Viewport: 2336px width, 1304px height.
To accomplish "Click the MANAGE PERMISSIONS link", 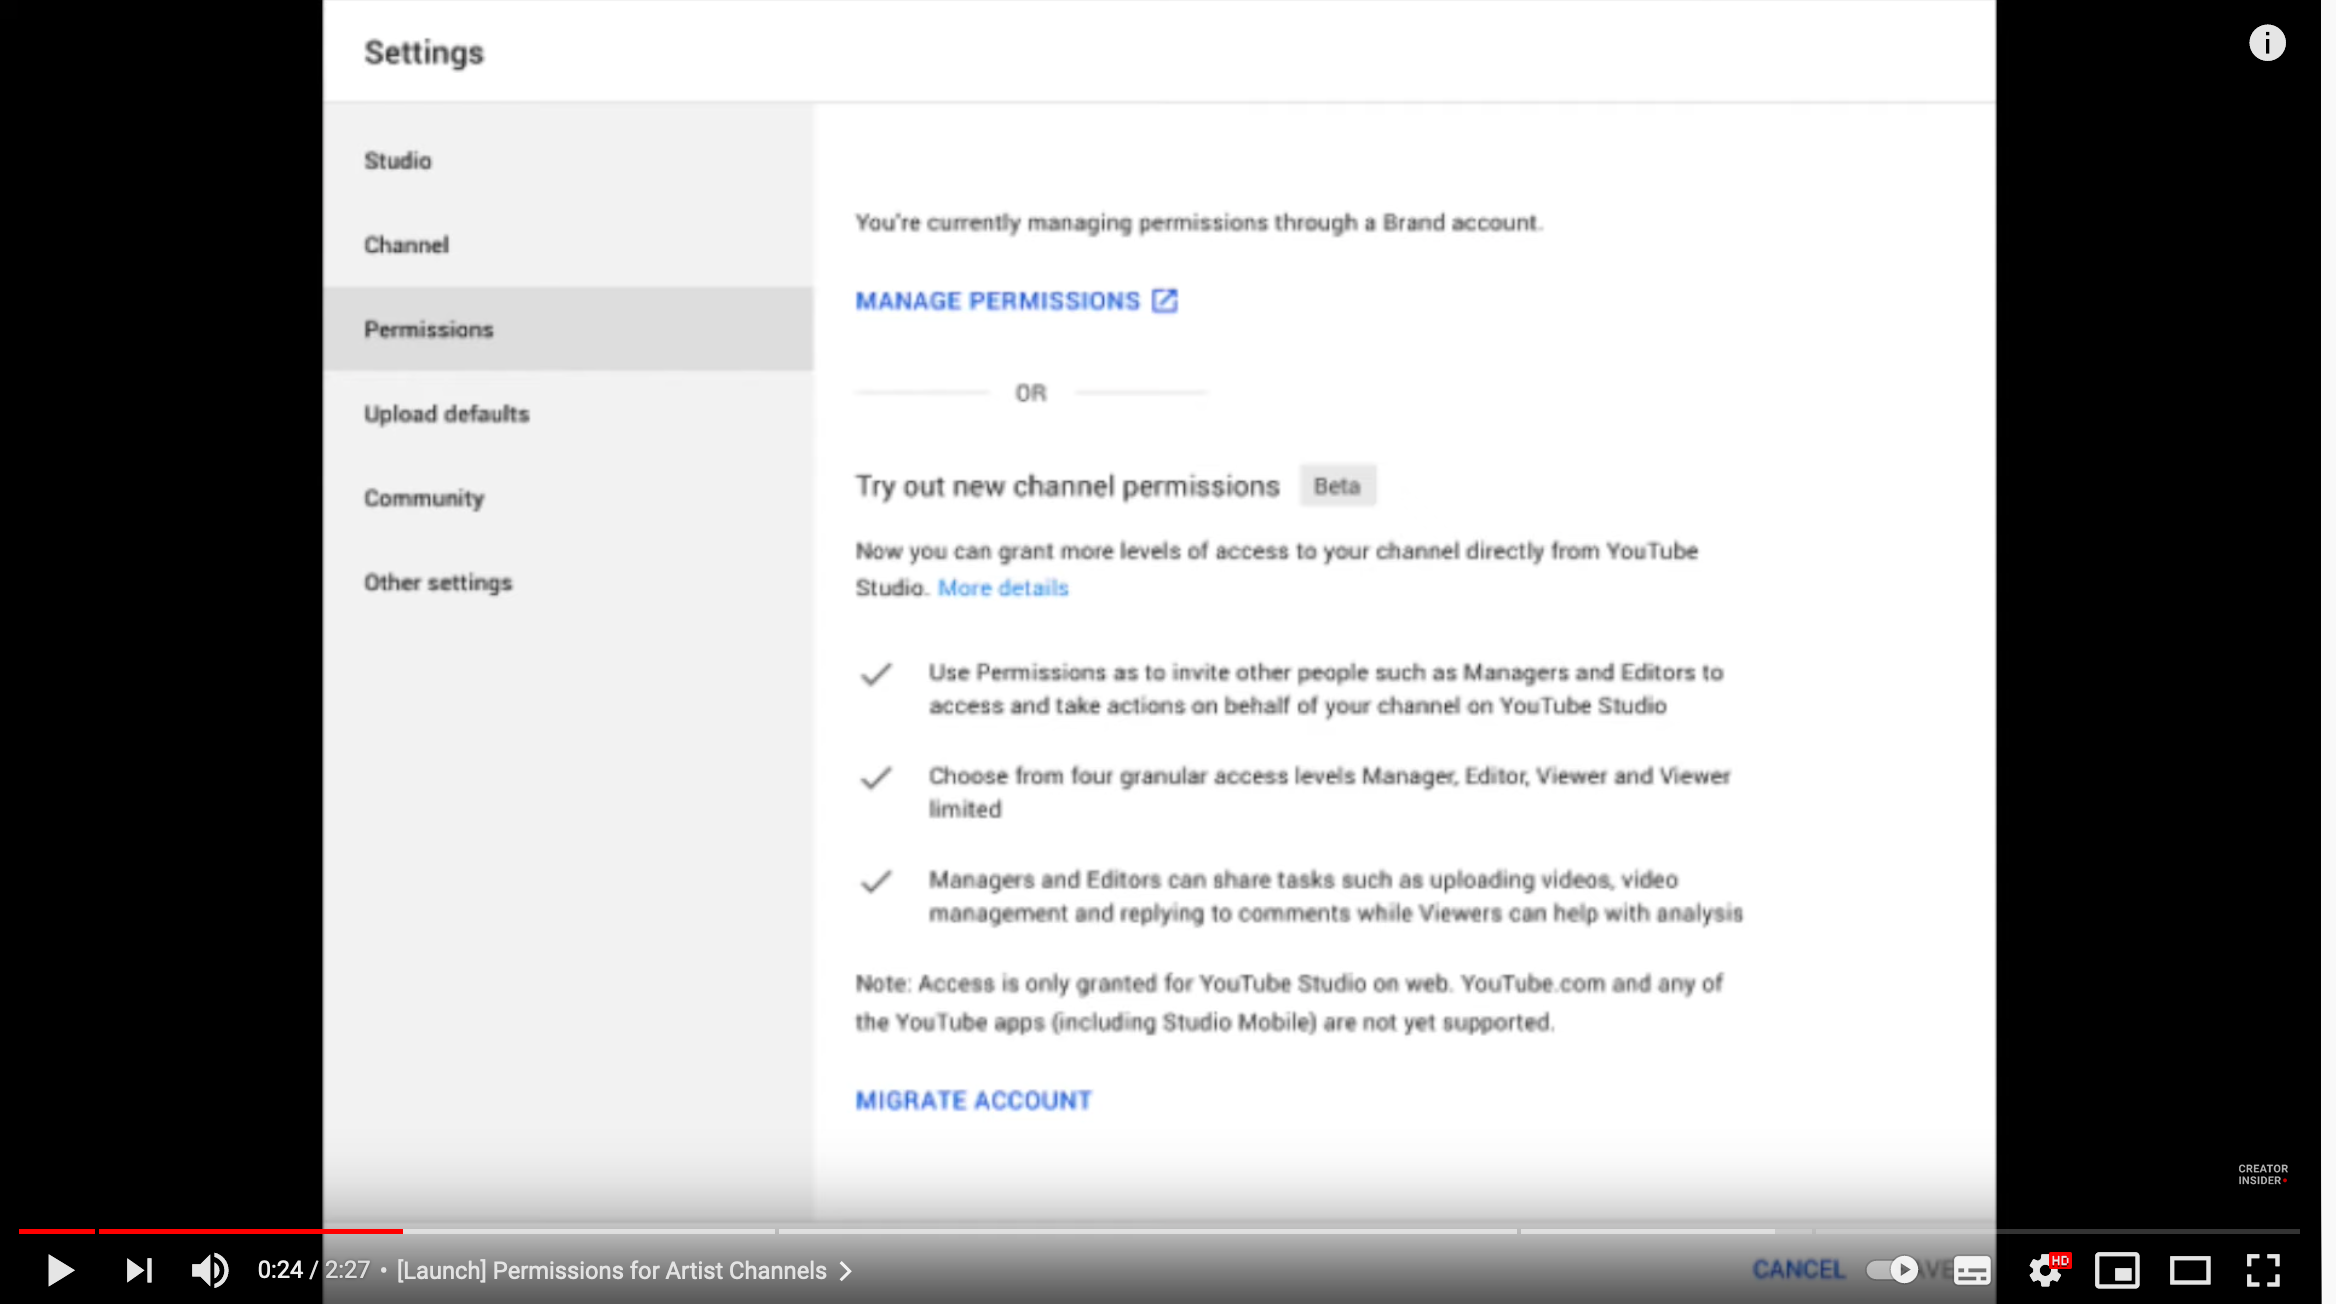I will coord(997,301).
